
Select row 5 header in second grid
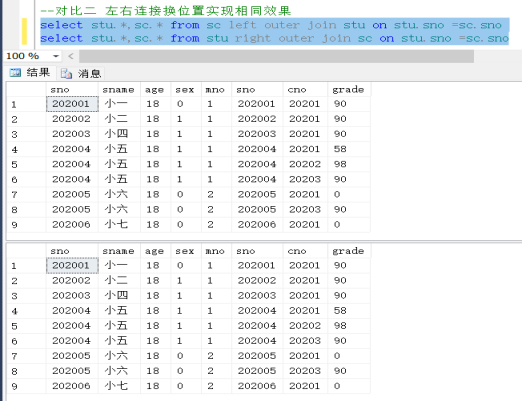(26, 326)
